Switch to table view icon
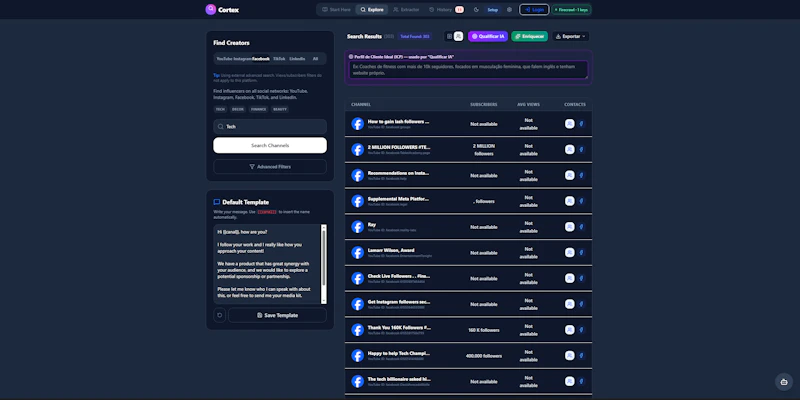This screenshot has width=800, height=400. [x=449, y=36]
